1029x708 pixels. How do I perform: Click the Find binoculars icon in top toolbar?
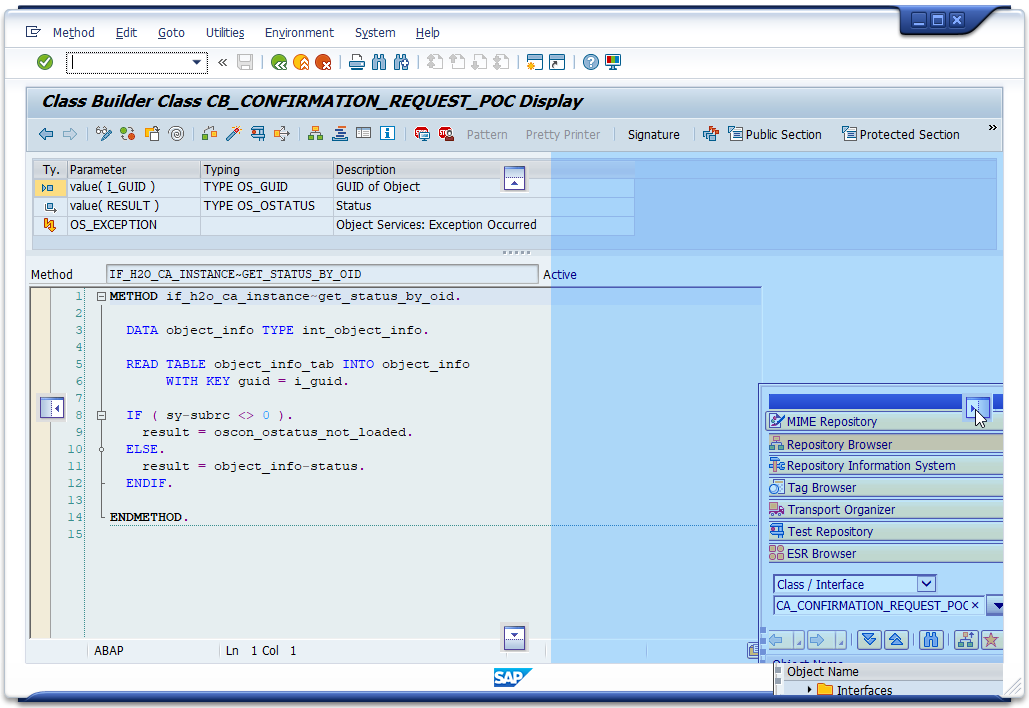click(x=379, y=62)
